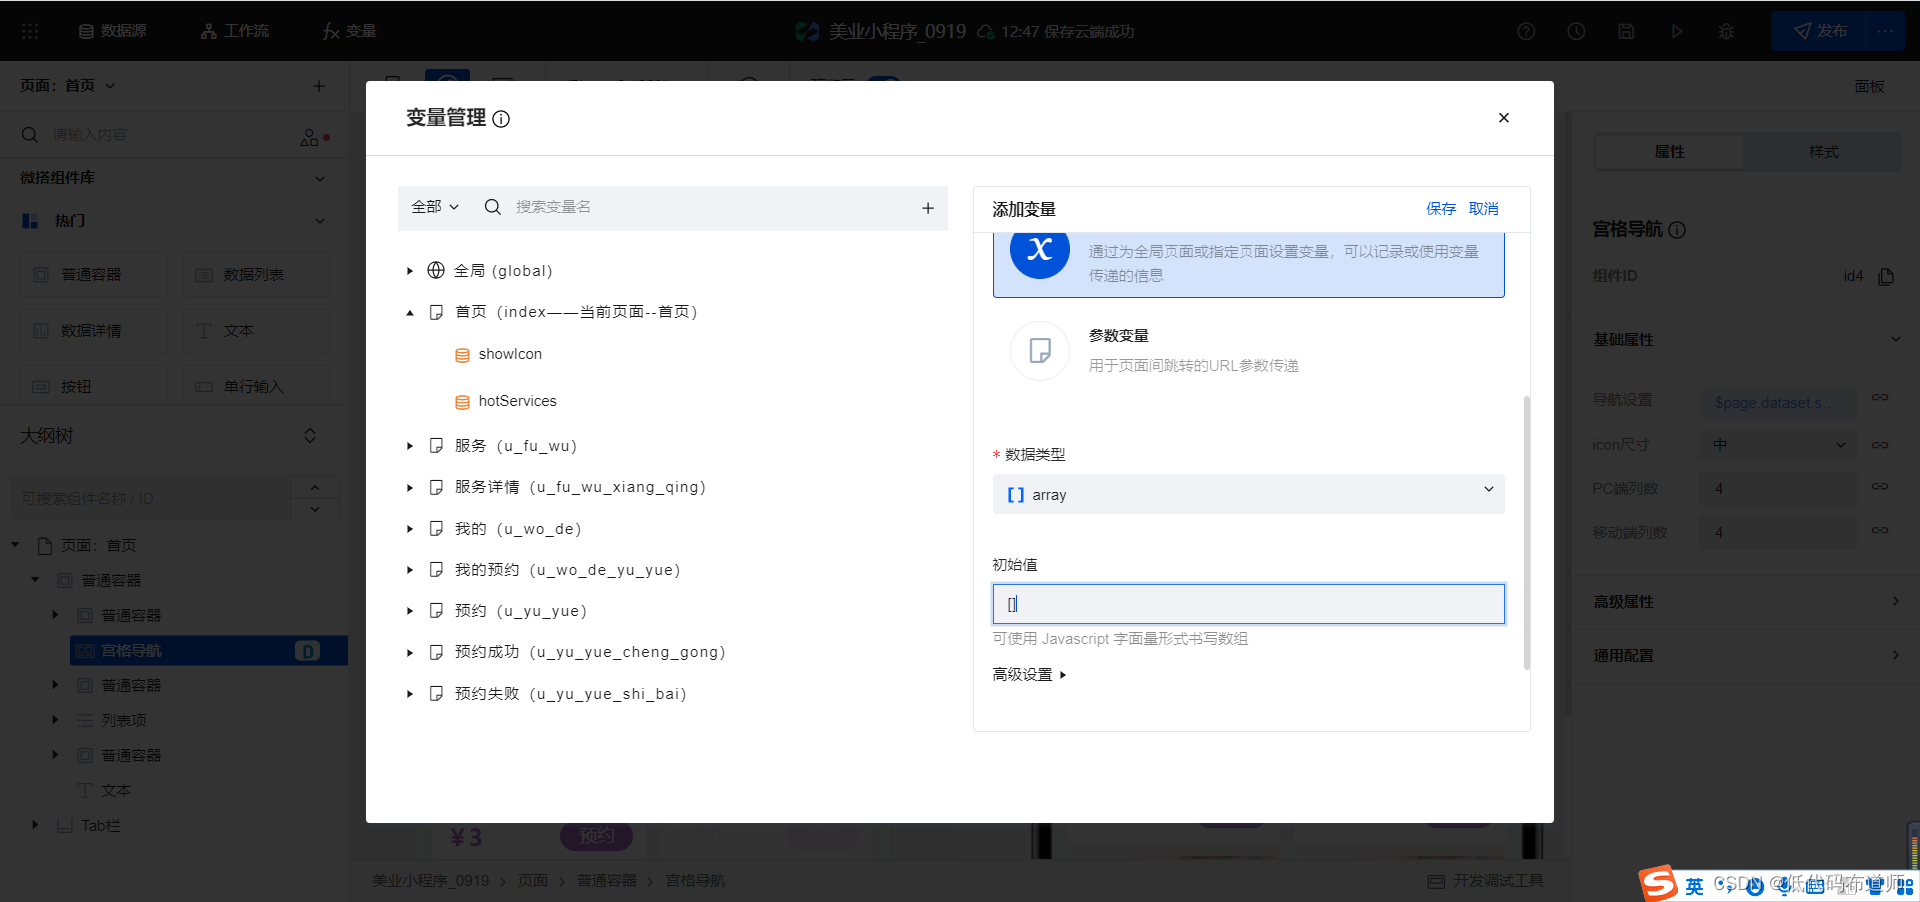This screenshot has height=902, width=1920.
Task: Expand the 预约成功 node
Action: [x=410, y=653]
